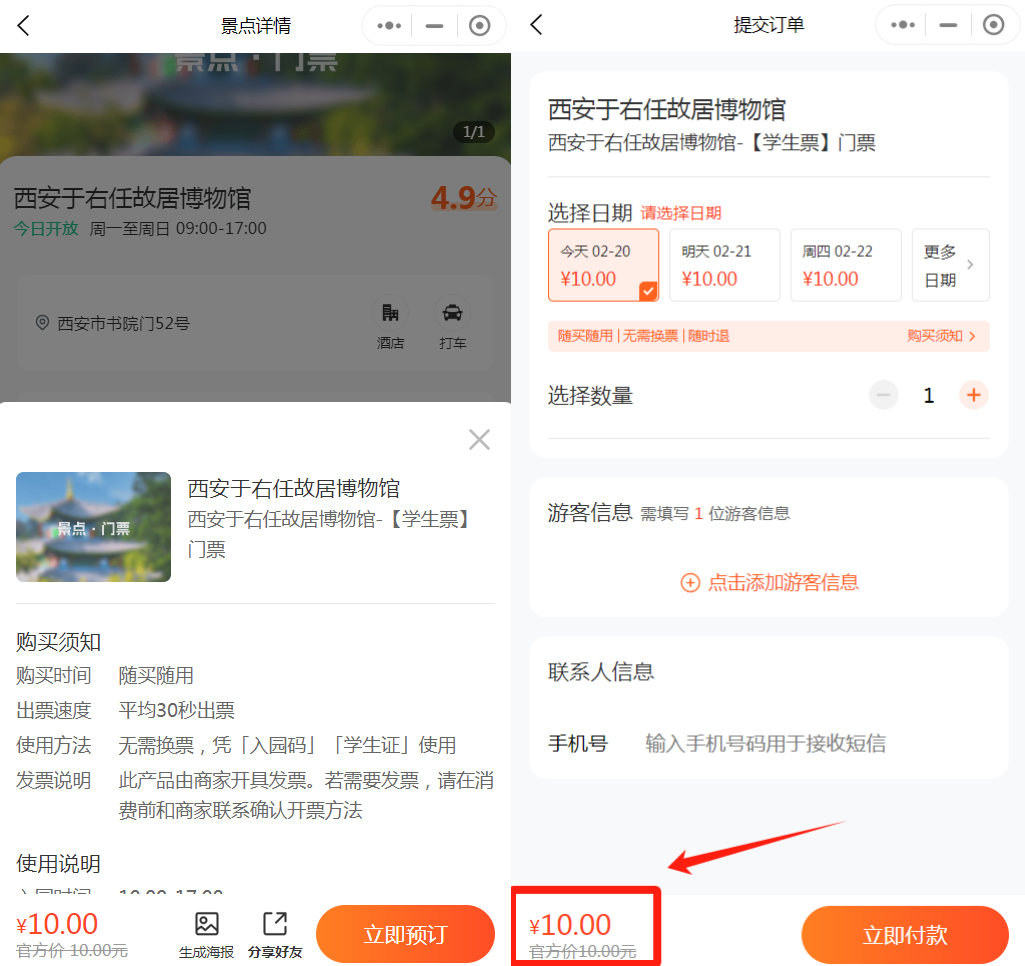The image size is (1025, 966).
Task: Tap the 今日开放 status text
Action: 46,229
